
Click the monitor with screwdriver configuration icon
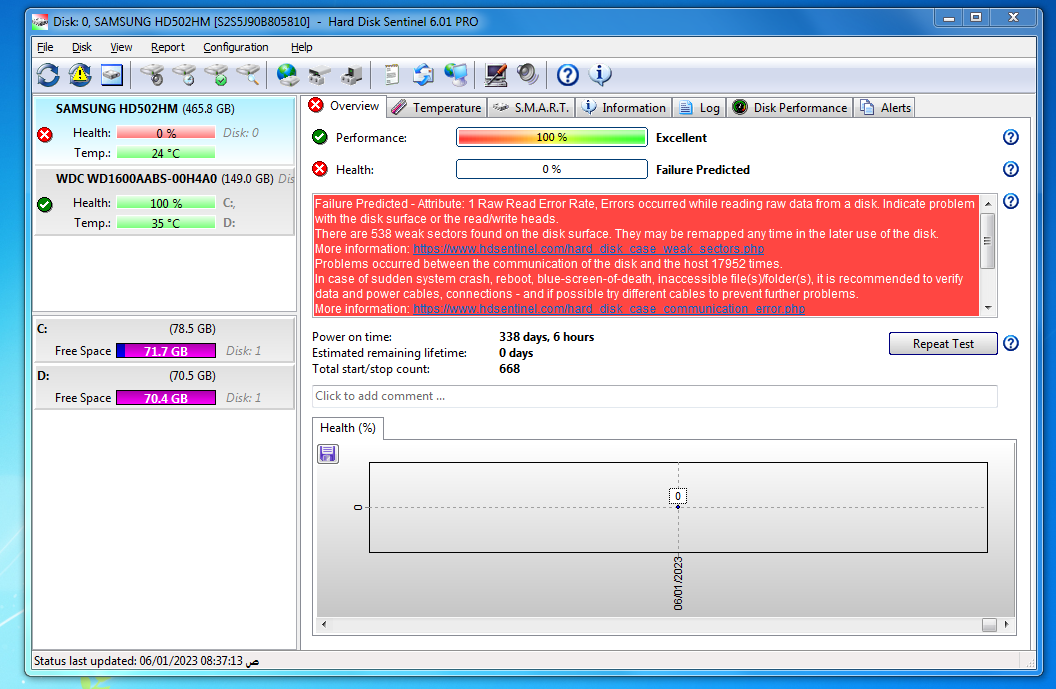click(496, 75)
